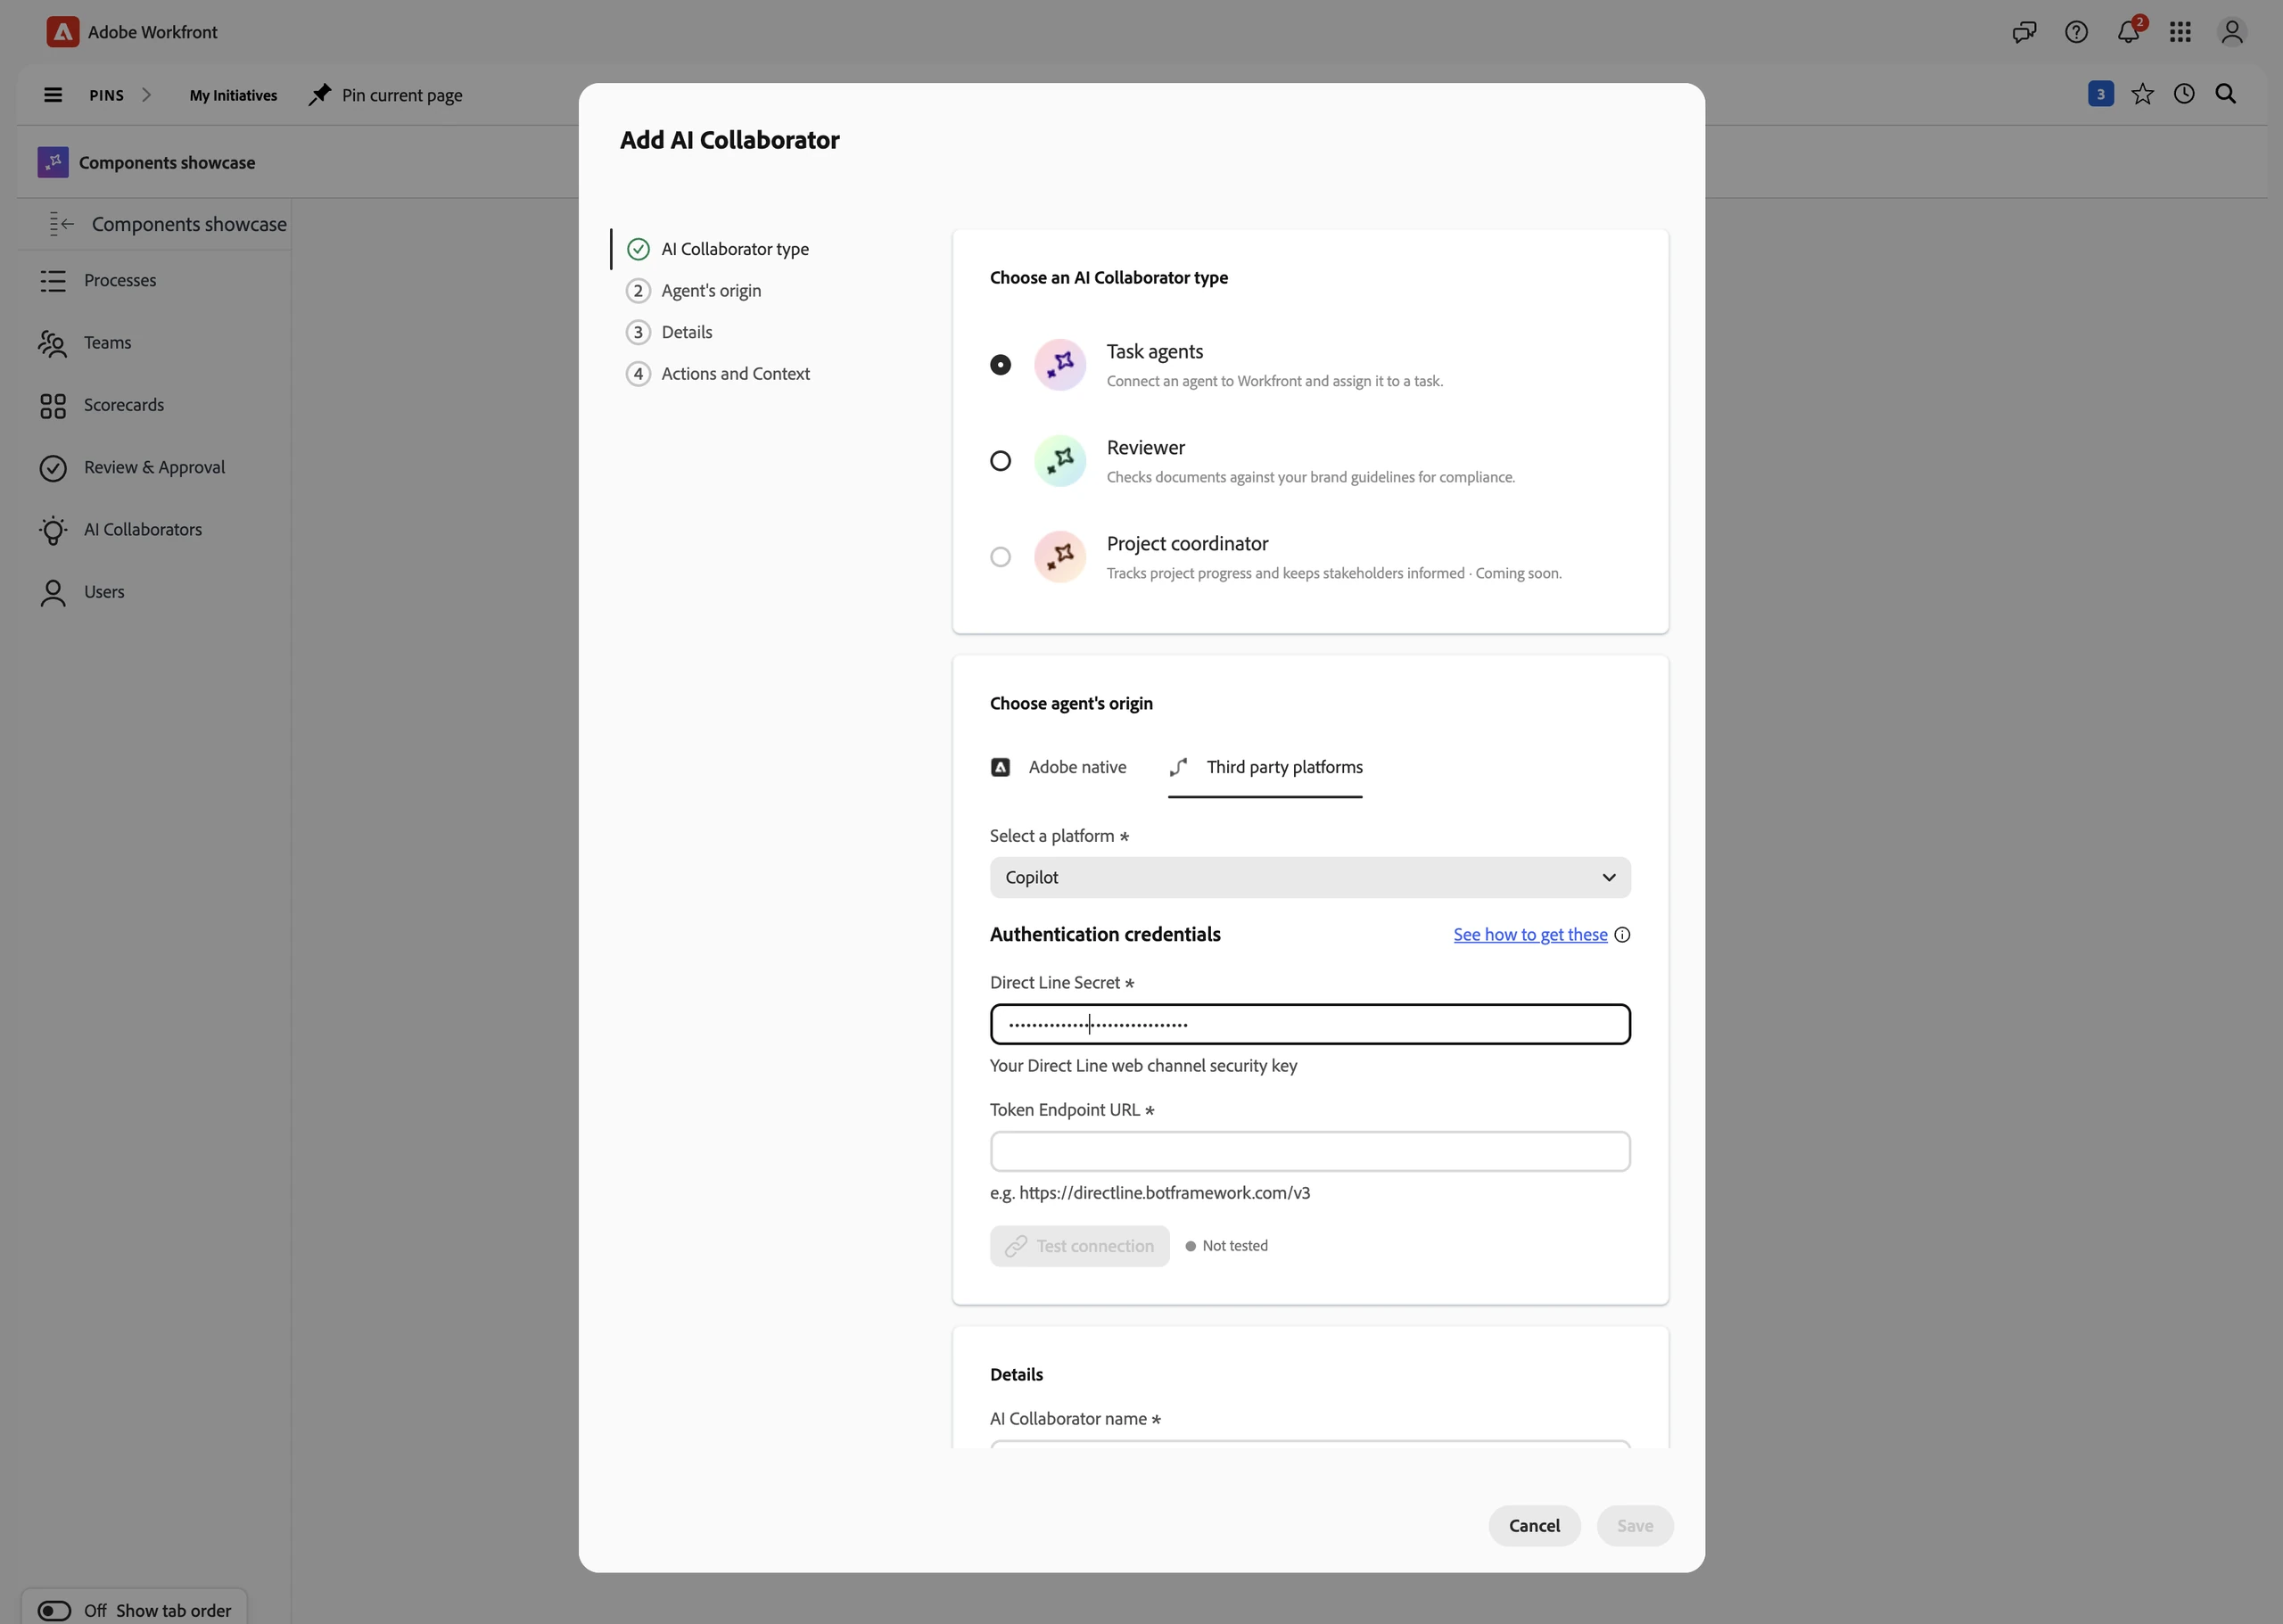Viewport: 2283px width, 1624px height.
Task: Open the apps grid switcher
Action: click(x=2181, y=32)
